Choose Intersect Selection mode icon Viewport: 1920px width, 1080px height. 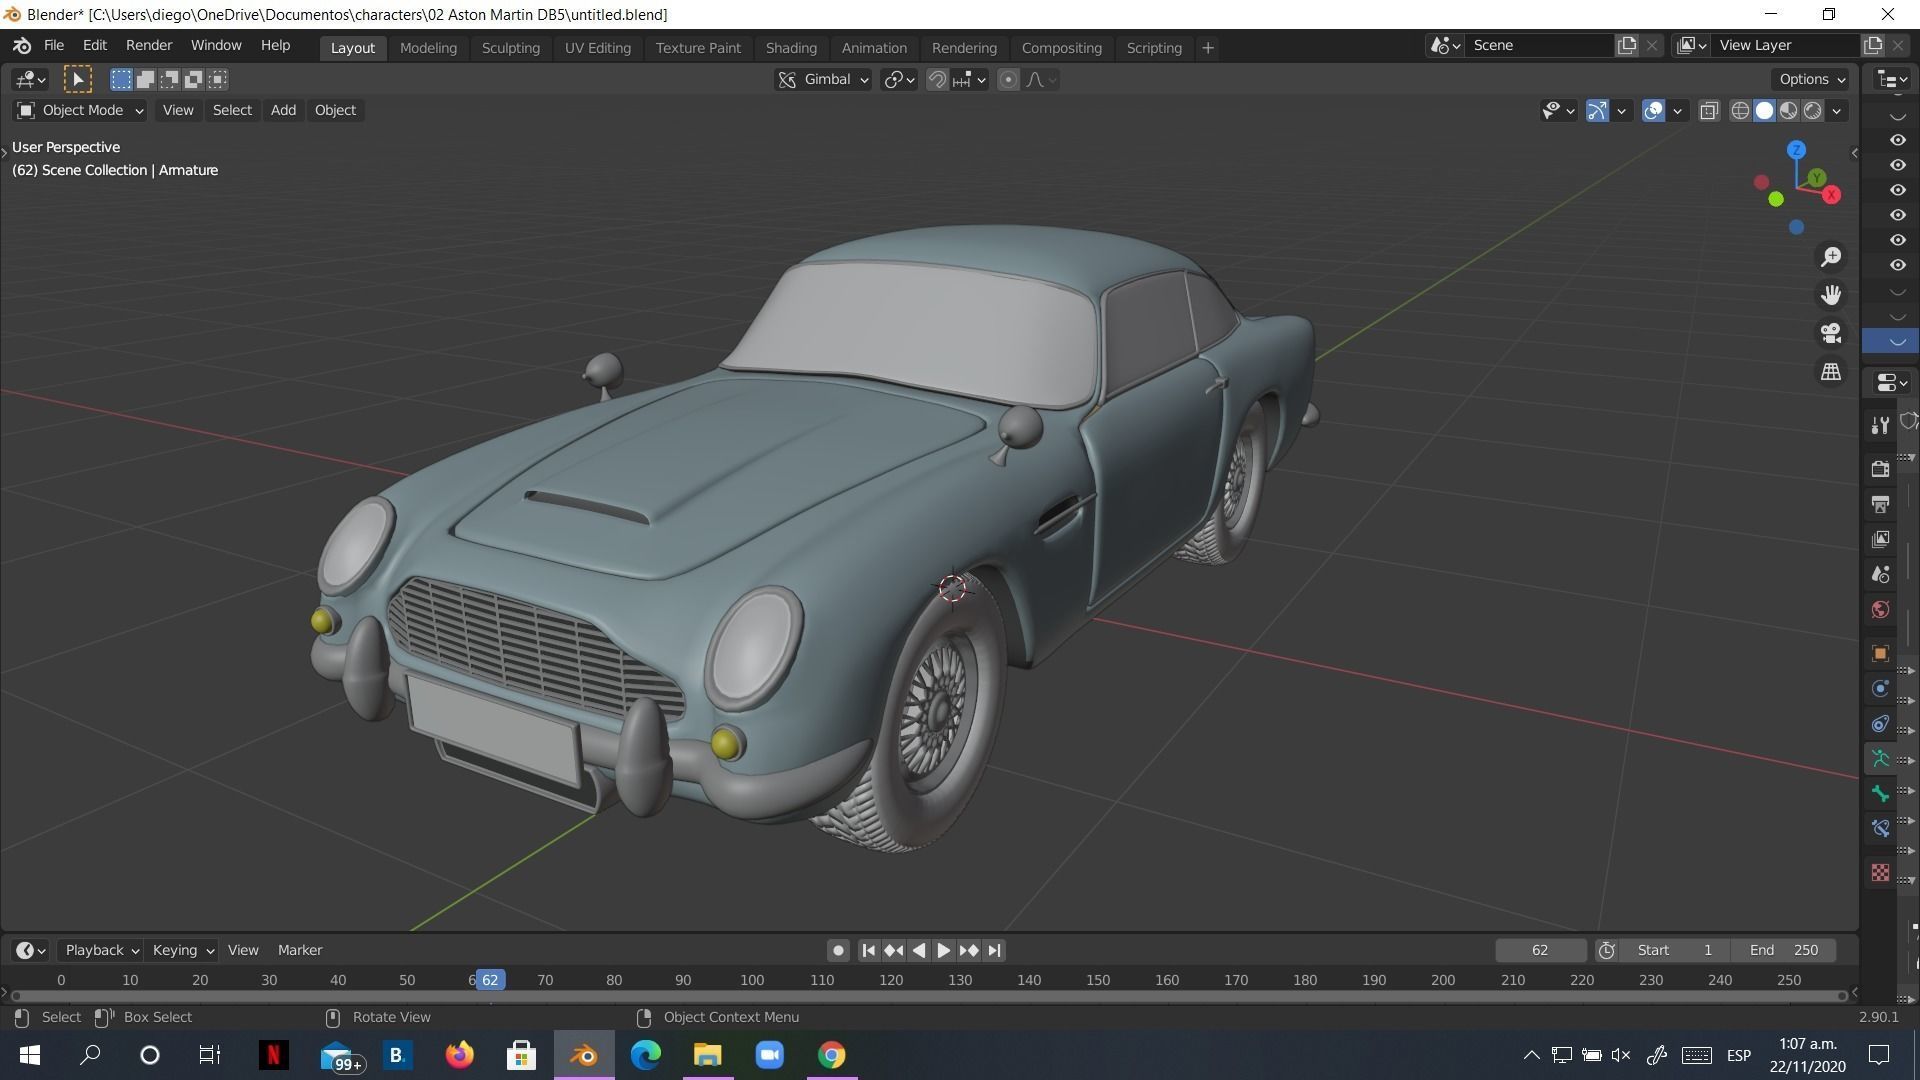click(217, 79)
